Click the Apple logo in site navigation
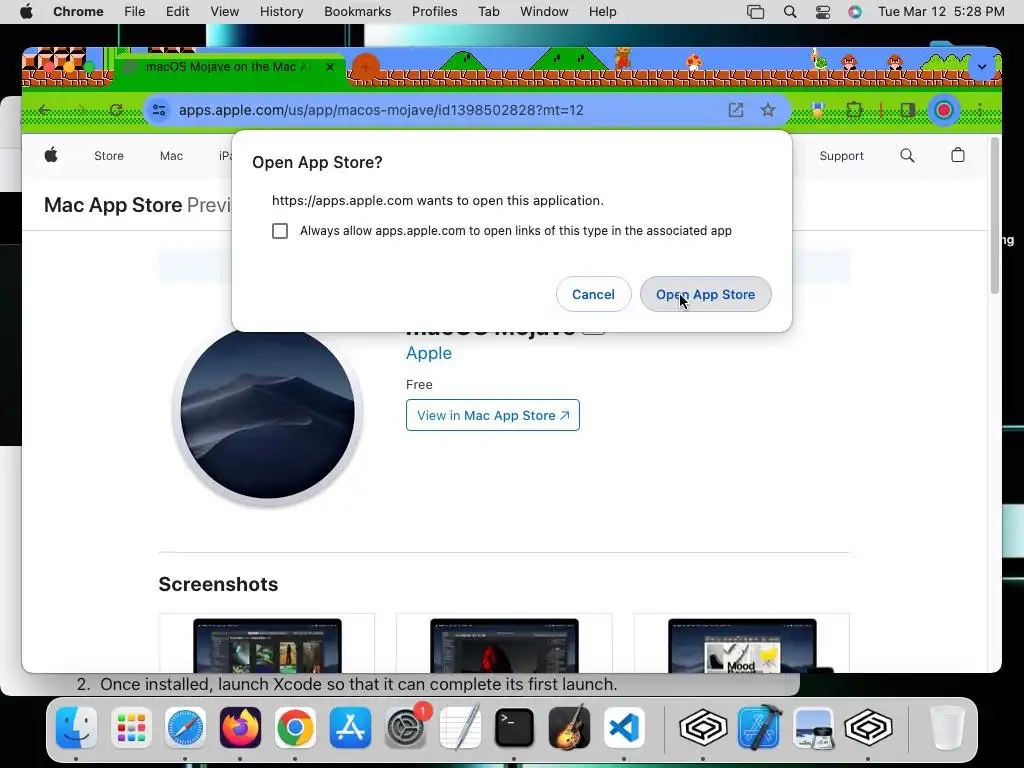 click(51, 155)
